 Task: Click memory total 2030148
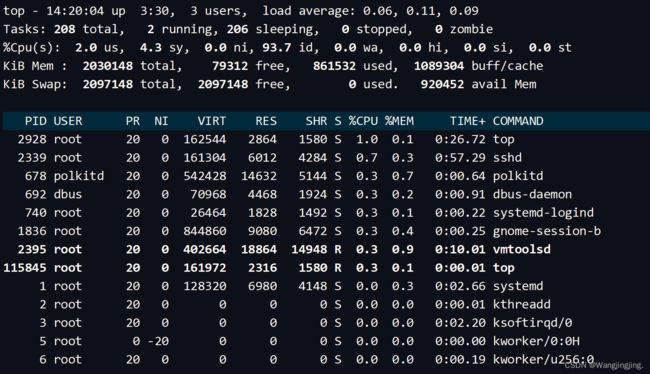(107, 66)
